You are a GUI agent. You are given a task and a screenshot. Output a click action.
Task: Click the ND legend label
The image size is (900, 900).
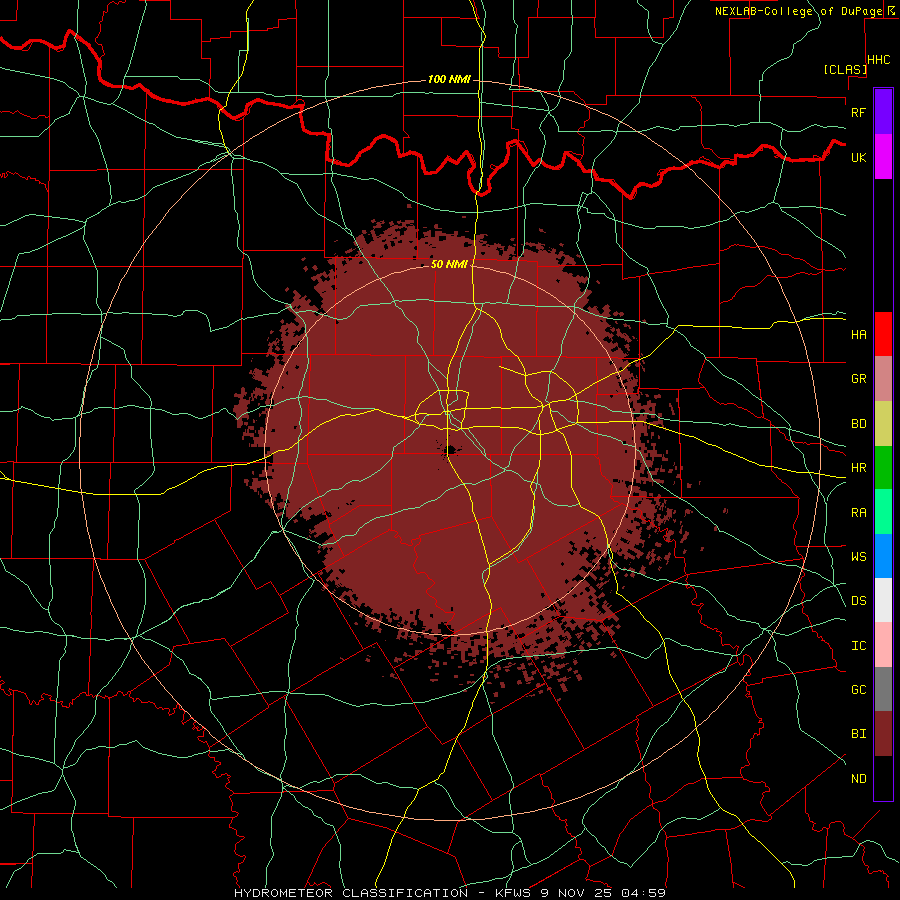[x=859, y=779]
